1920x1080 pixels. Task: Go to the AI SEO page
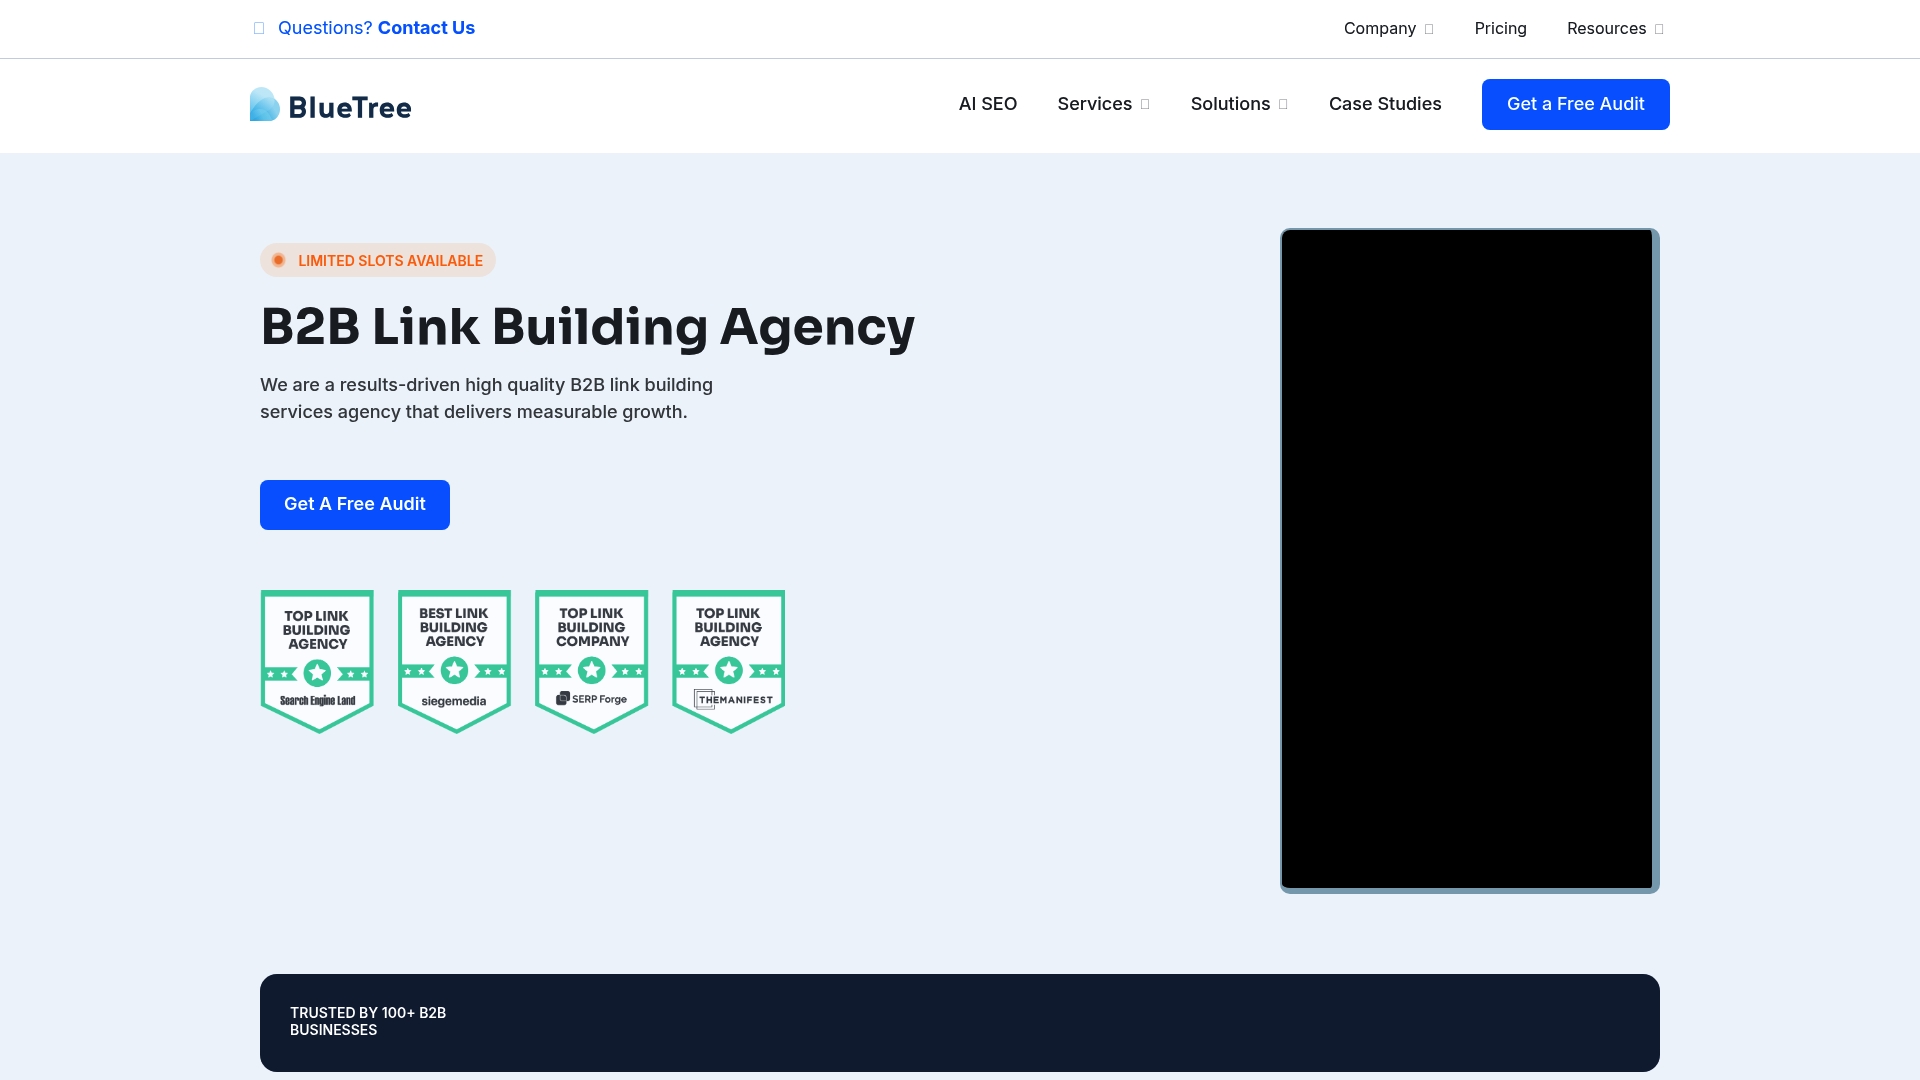[987, 104]
